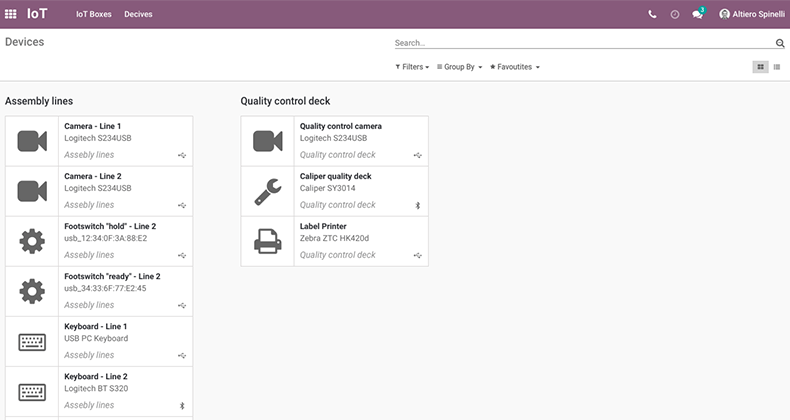The image size is (790, 420).
Task: Open the chat messages icon
Action: [x=698, y=14]
